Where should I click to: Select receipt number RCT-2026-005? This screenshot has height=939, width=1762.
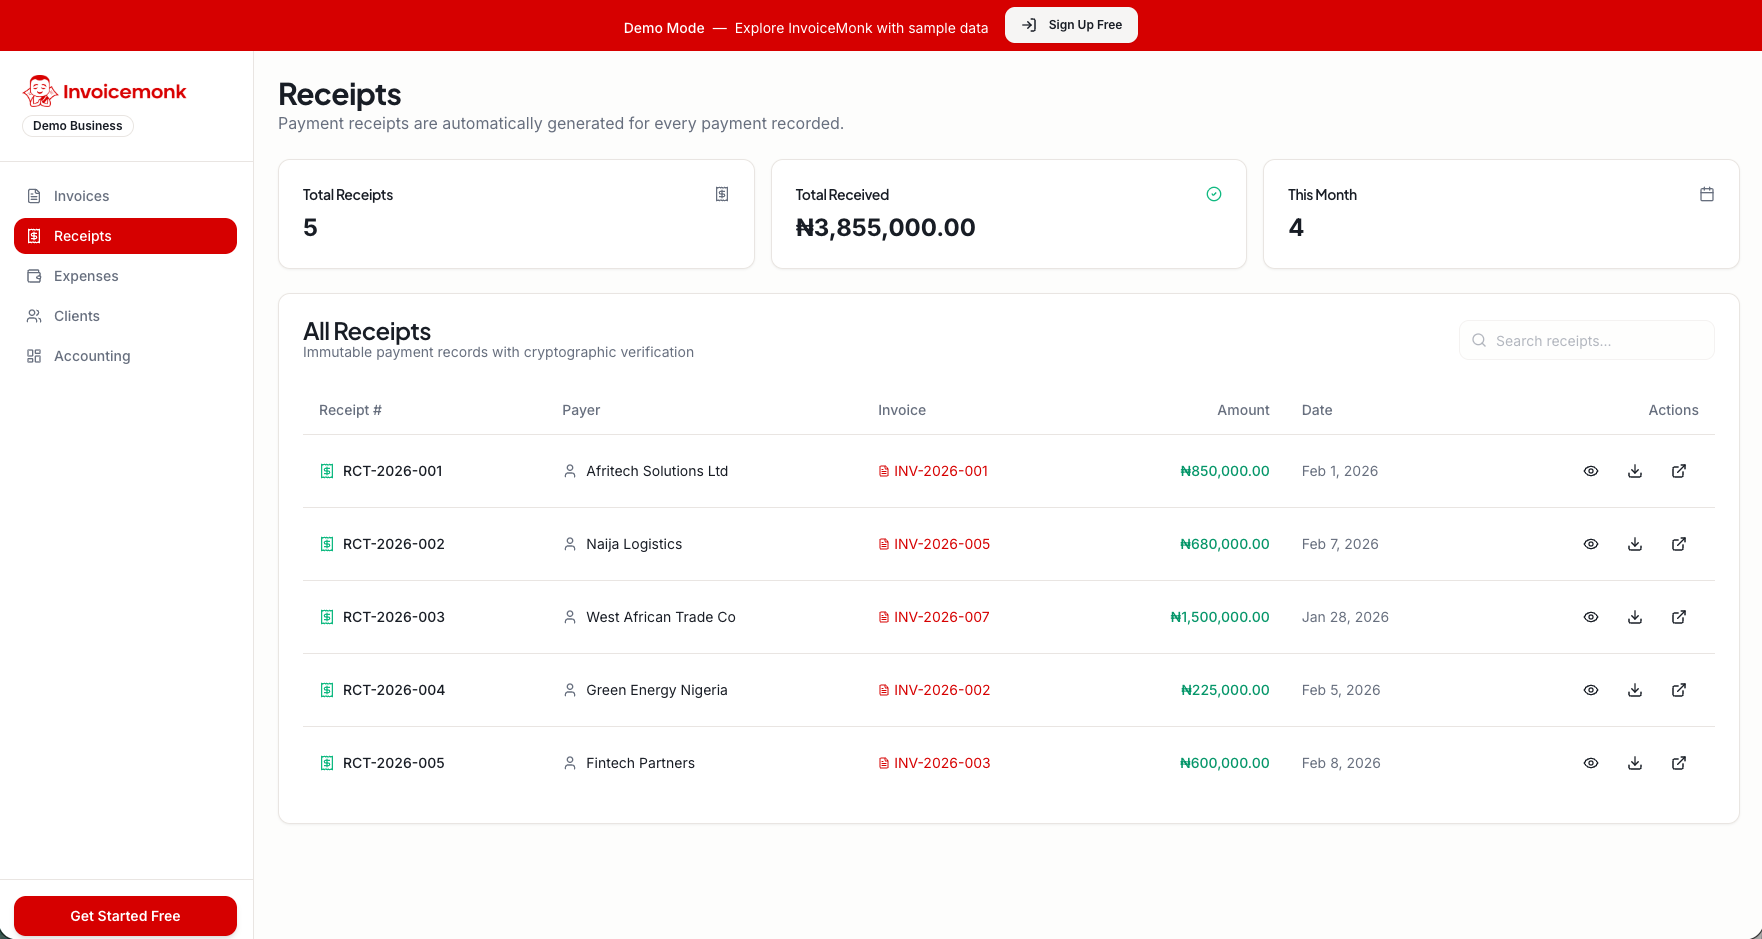(394, 763)
